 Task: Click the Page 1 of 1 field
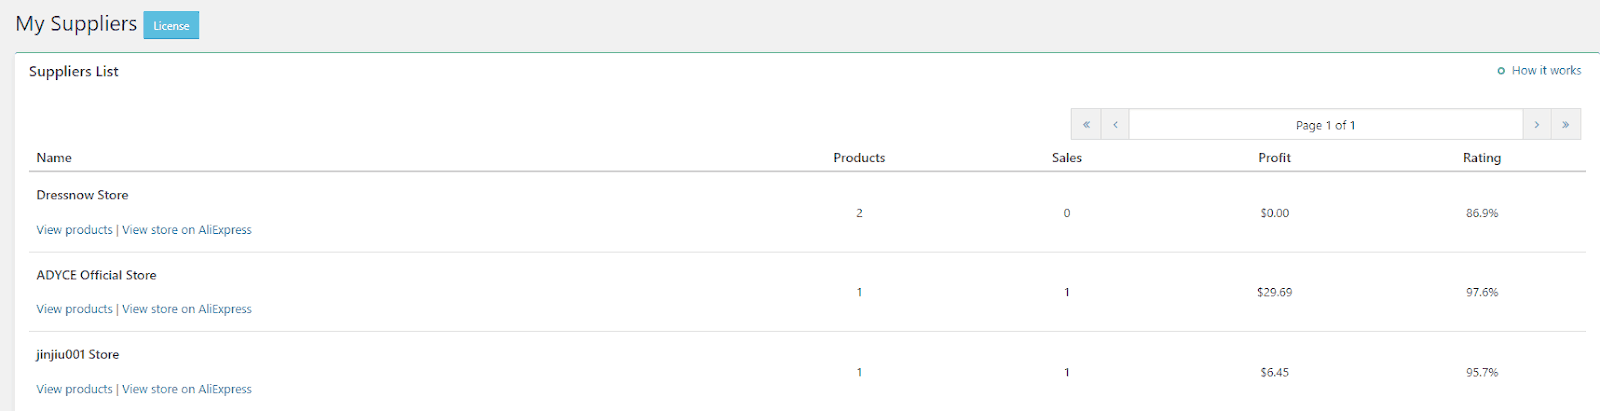tap(1325, 125)
